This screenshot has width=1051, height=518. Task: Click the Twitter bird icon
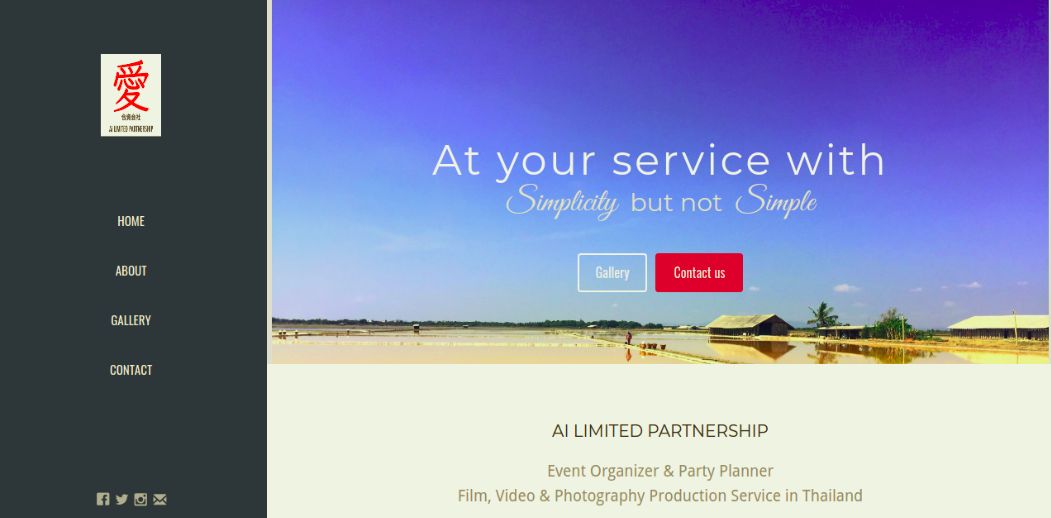click(121, 499)
